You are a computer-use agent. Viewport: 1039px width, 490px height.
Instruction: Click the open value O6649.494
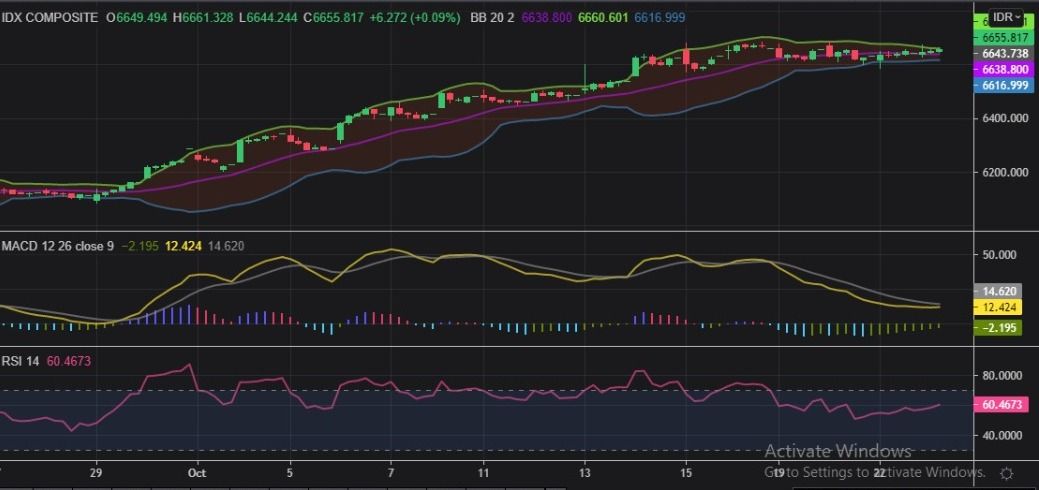(x=138, y=19)
